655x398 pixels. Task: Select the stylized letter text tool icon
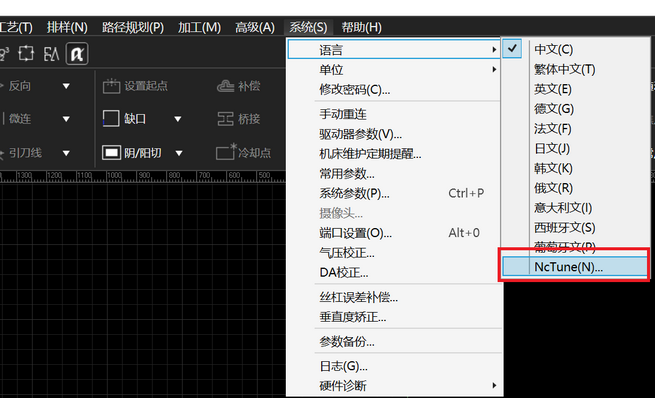(x=77, y=54)
